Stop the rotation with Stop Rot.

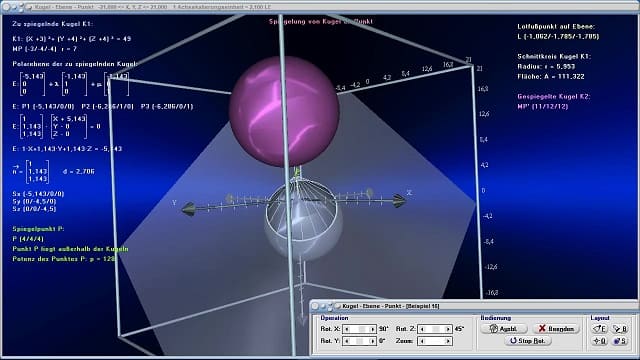[x=528, y=341]
